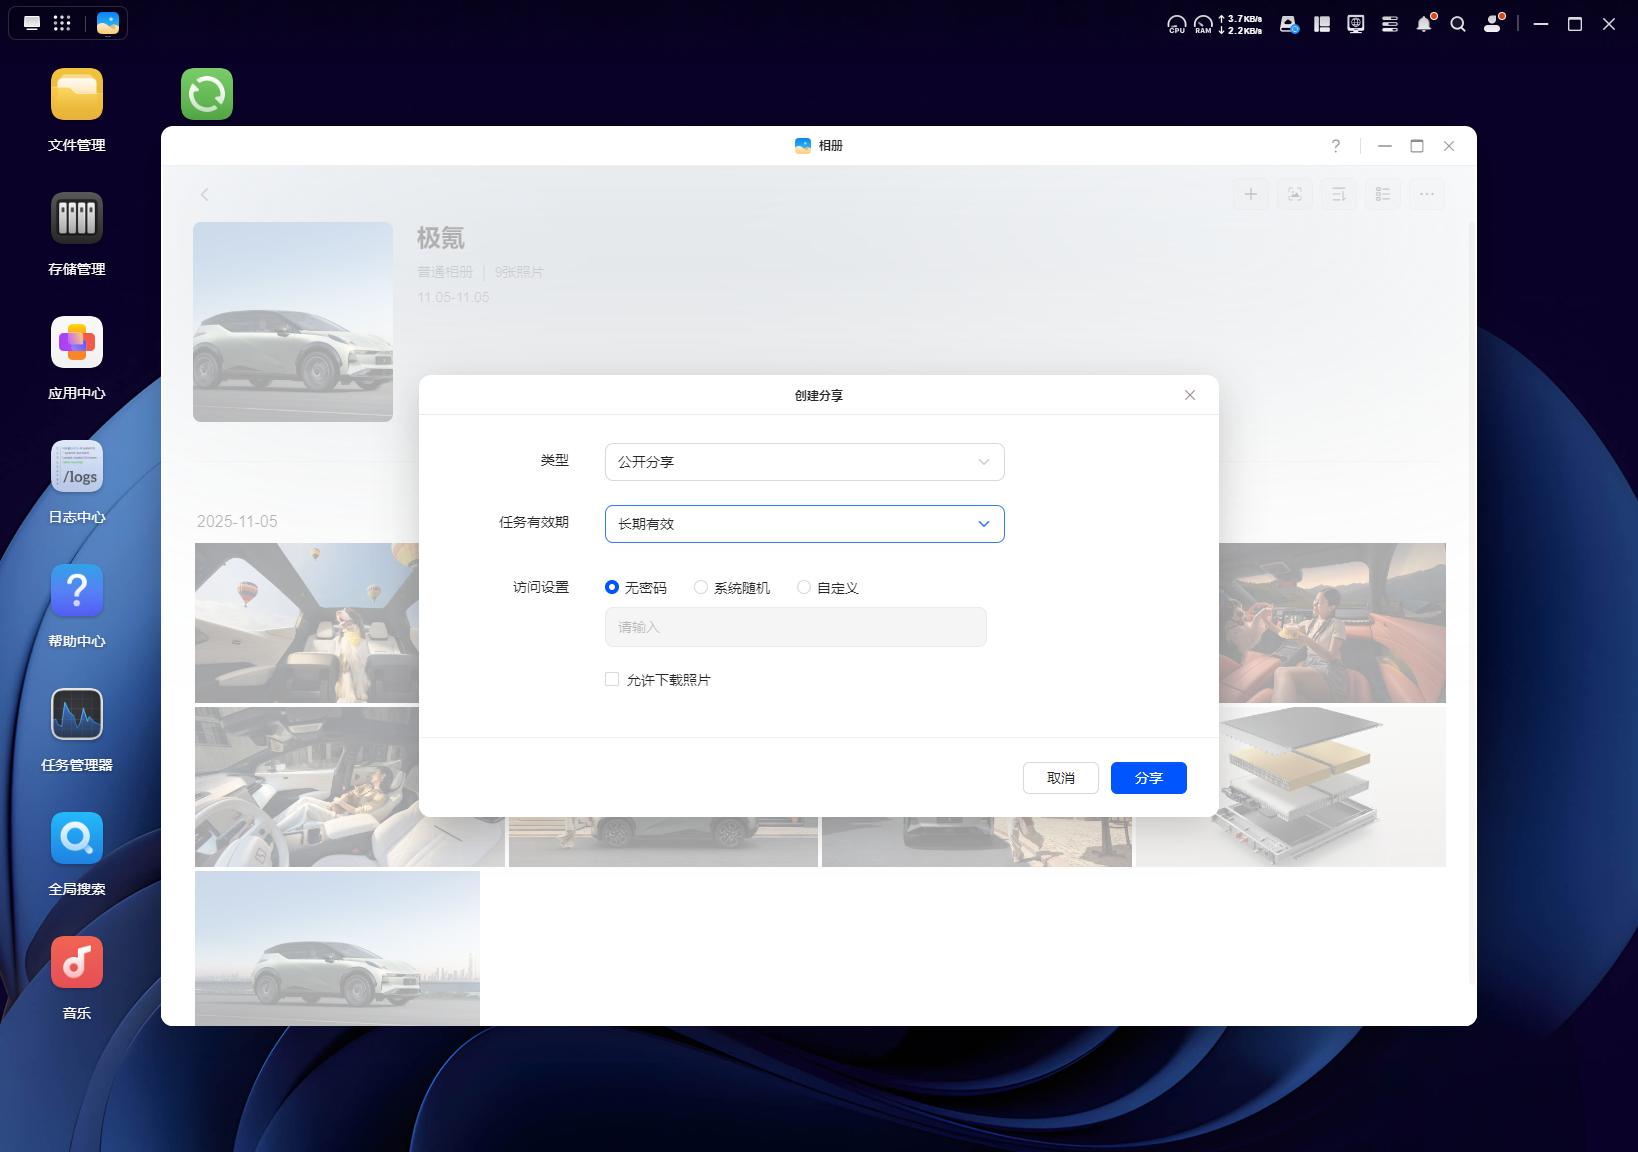Image resolution: width=1638 pixels, height=1152 pixels.
Task: Click the 9张照片 photo count text
Action: (519, 272)
